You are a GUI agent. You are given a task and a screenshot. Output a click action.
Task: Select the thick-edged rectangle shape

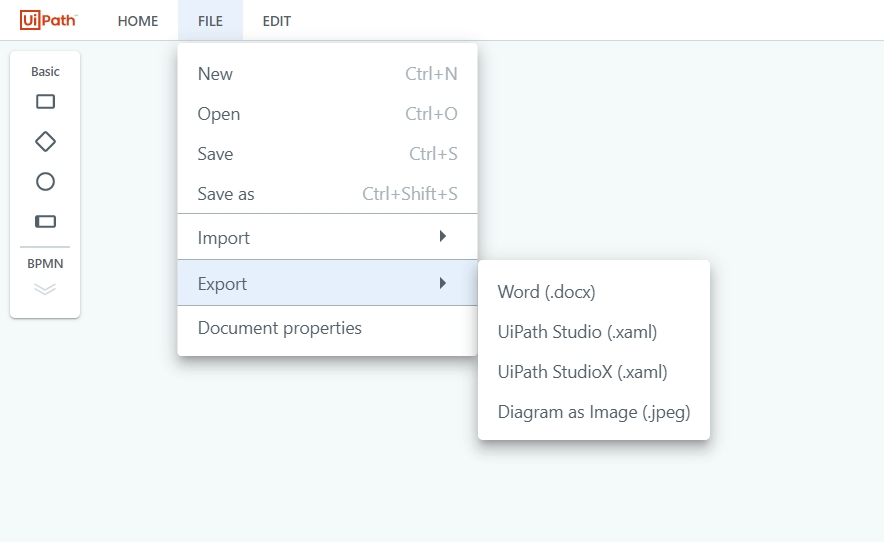coord(45,222)
